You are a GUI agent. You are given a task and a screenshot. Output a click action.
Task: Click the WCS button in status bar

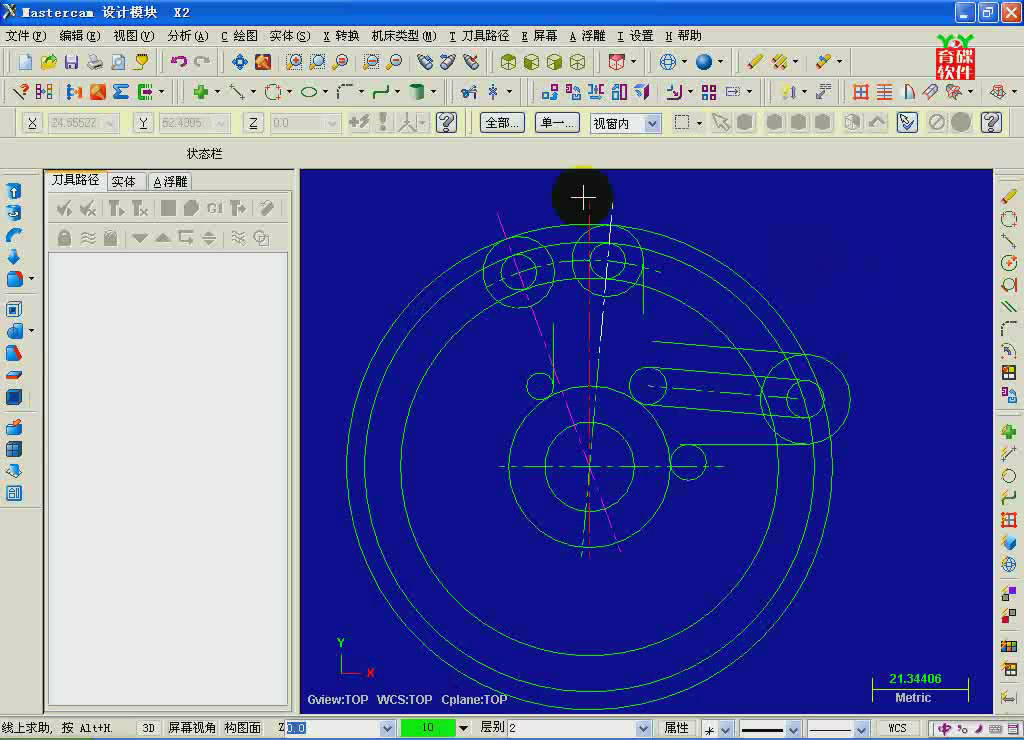(x=897, y=728)
